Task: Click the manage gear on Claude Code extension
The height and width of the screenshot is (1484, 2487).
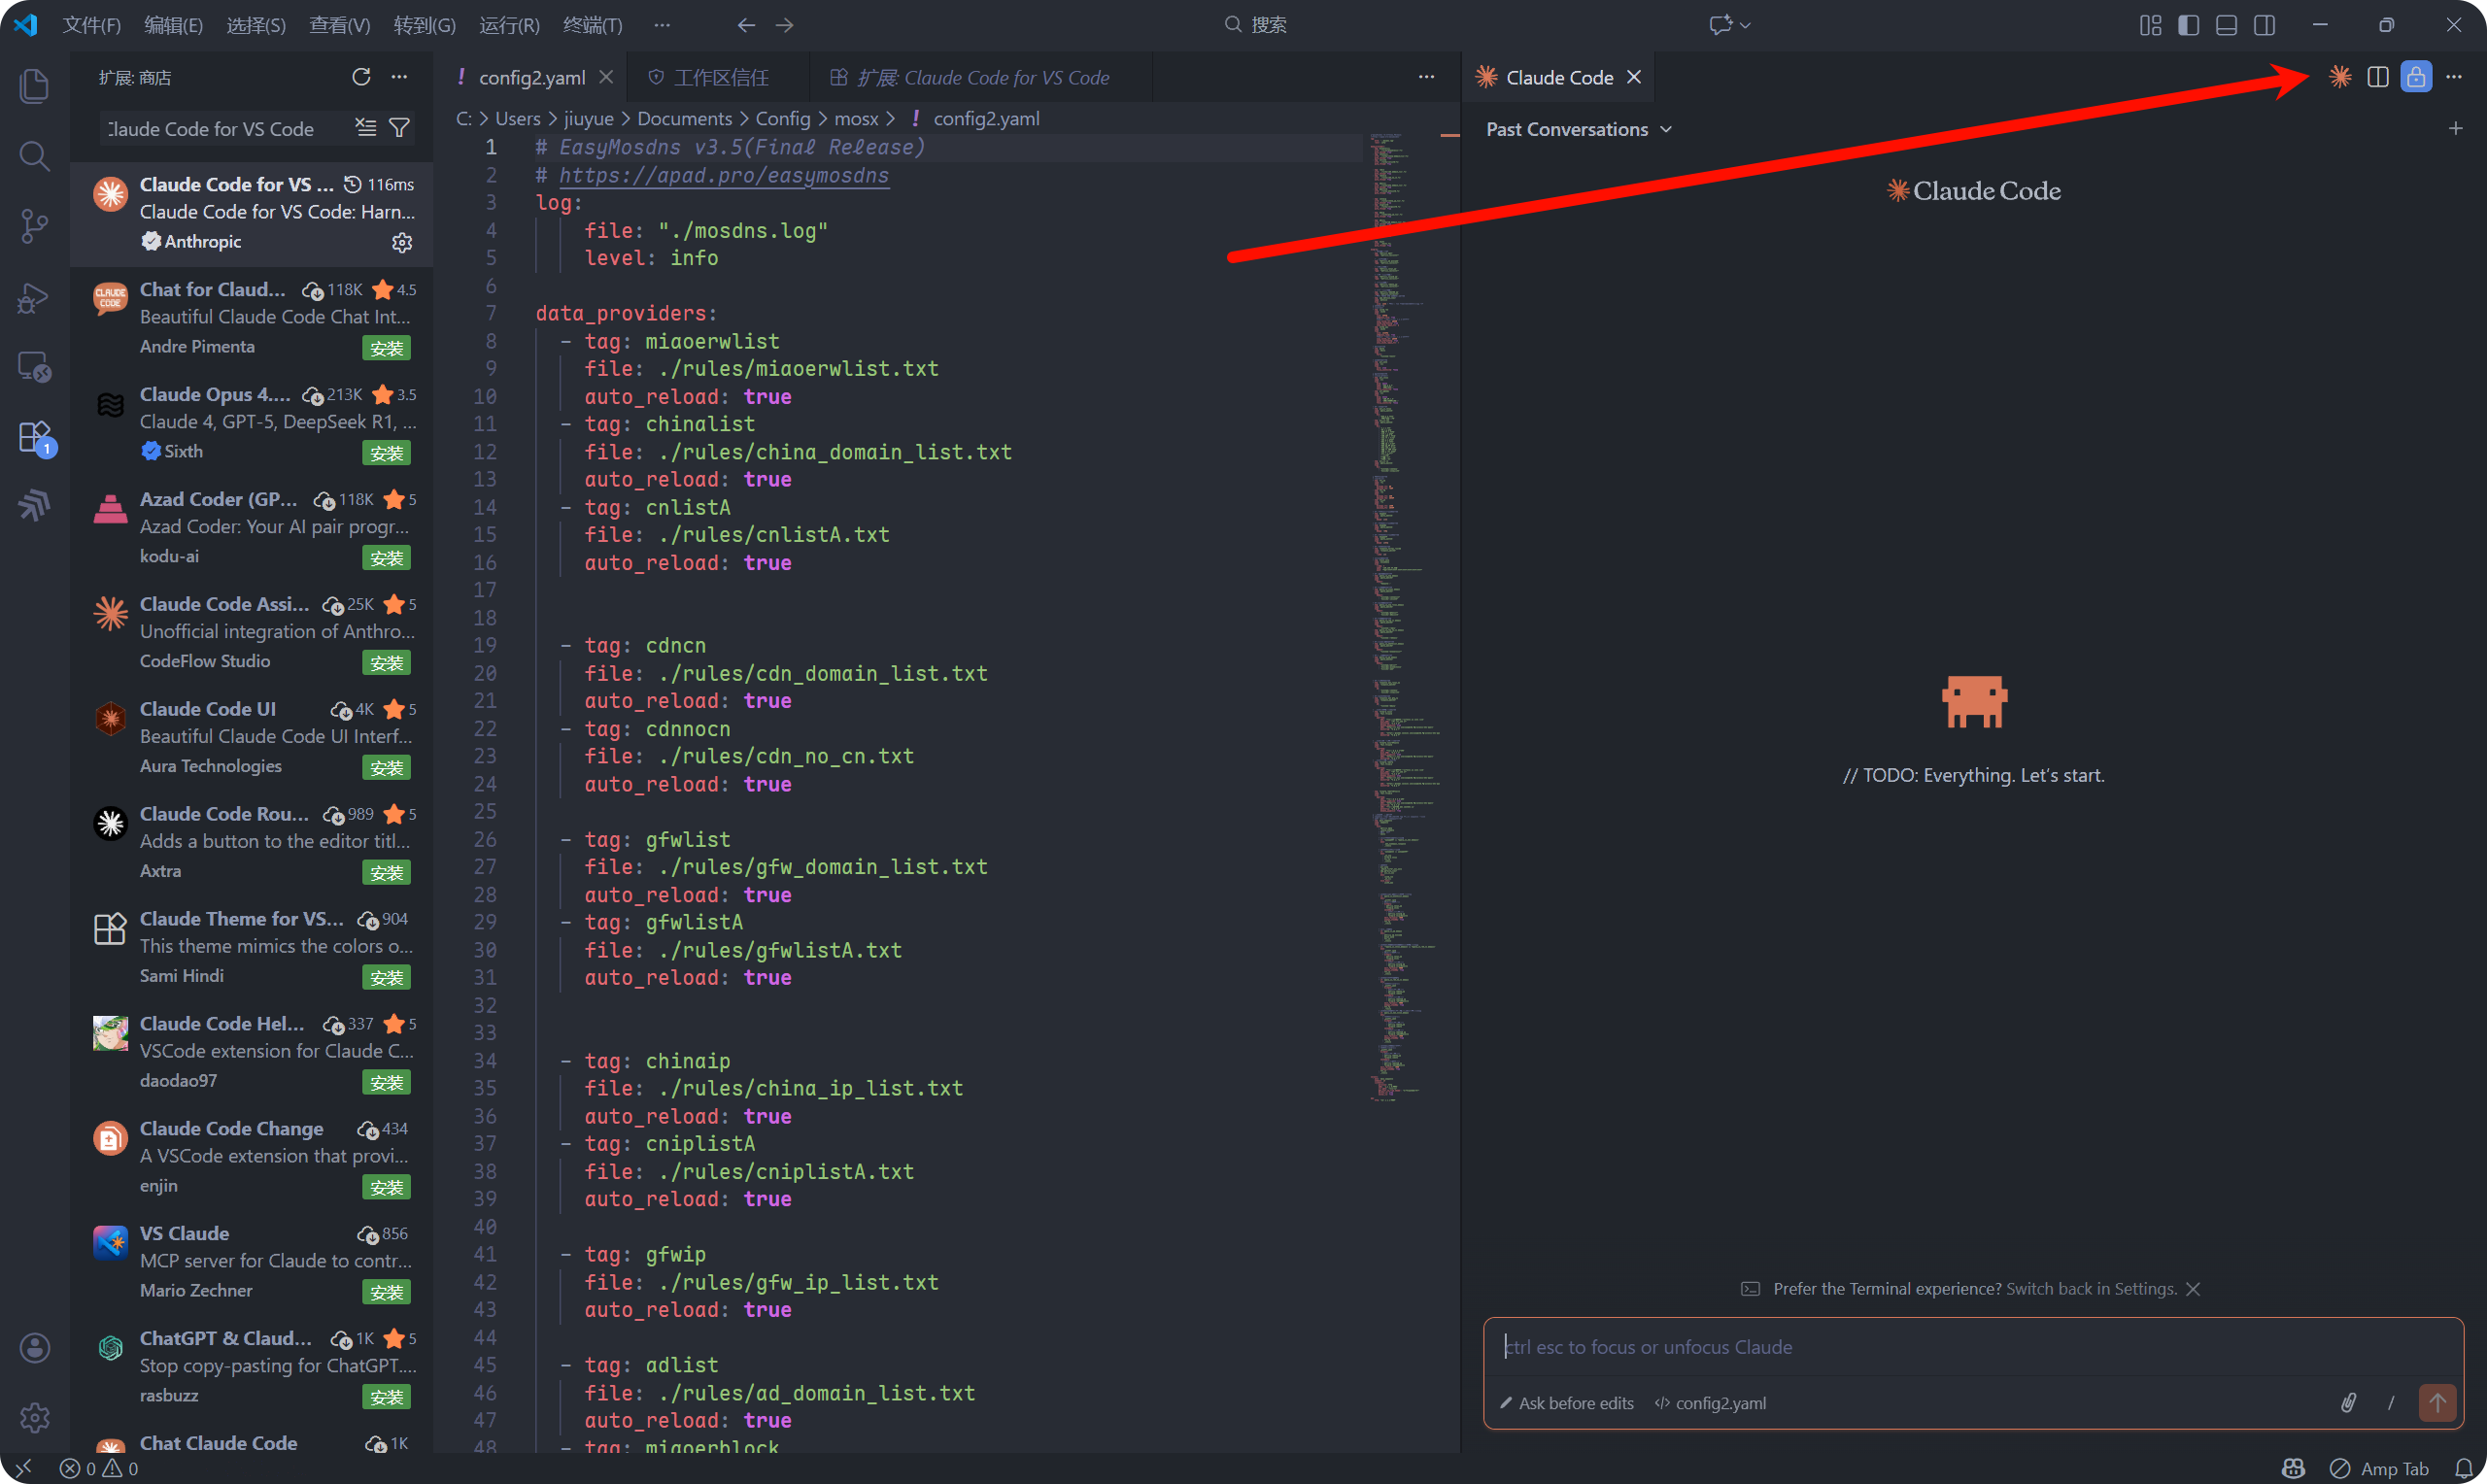Action: 402,242
